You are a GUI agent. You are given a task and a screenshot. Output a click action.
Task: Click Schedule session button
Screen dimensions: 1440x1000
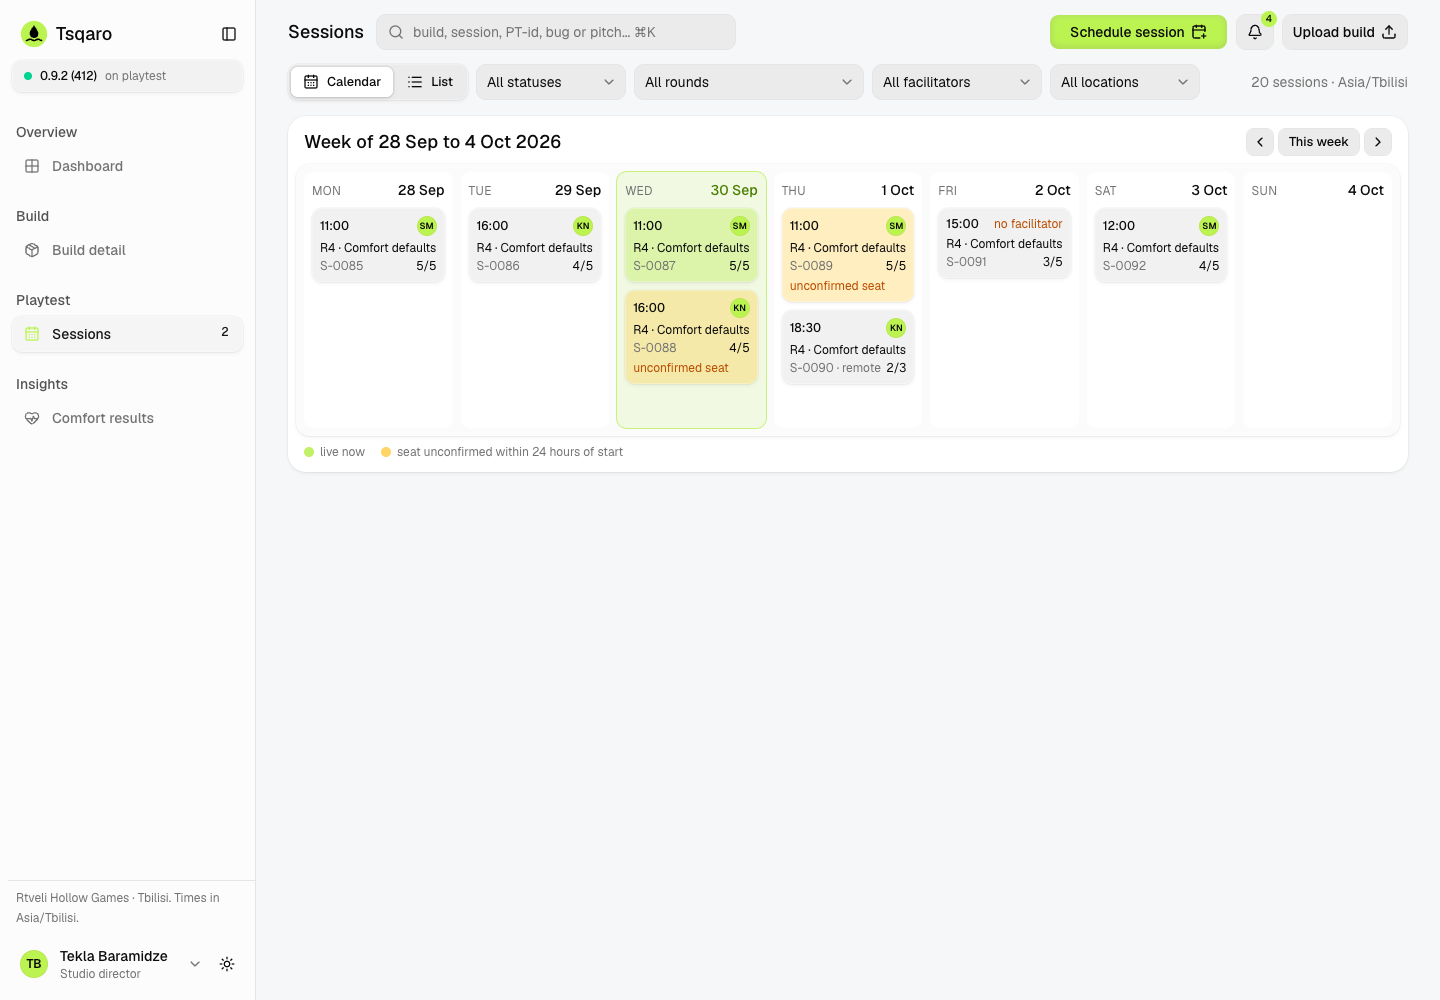pos(1138,32)
